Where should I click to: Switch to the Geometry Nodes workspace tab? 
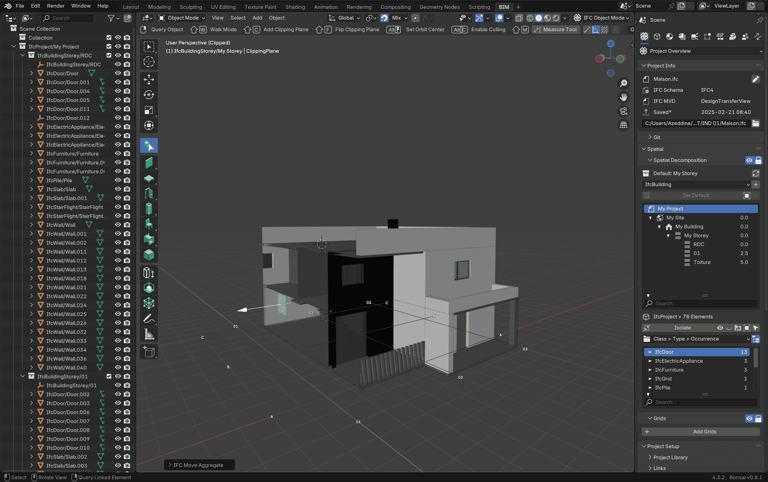(x=439, y=7)
